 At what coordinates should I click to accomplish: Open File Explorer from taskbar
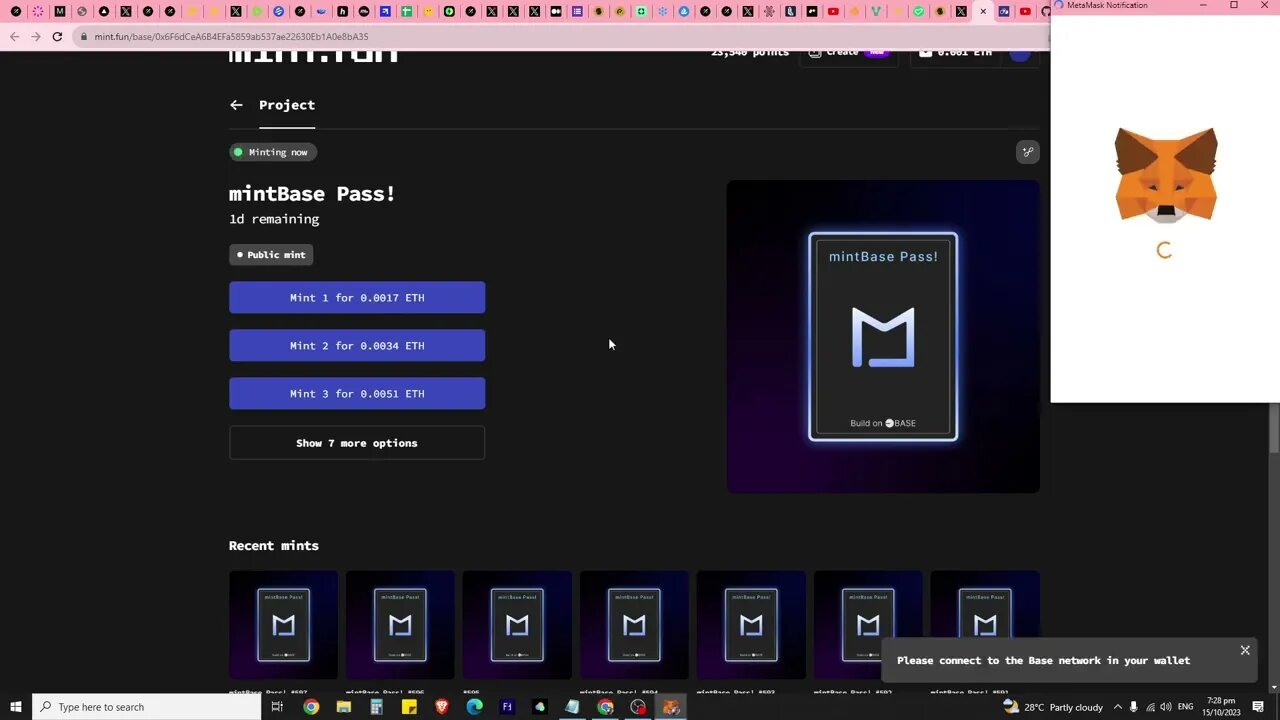344,707
